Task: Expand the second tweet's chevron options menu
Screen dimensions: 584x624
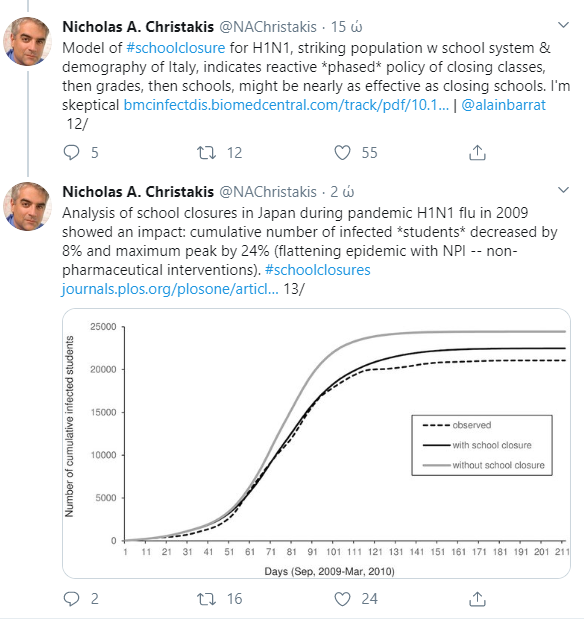Action: point(563,190)
